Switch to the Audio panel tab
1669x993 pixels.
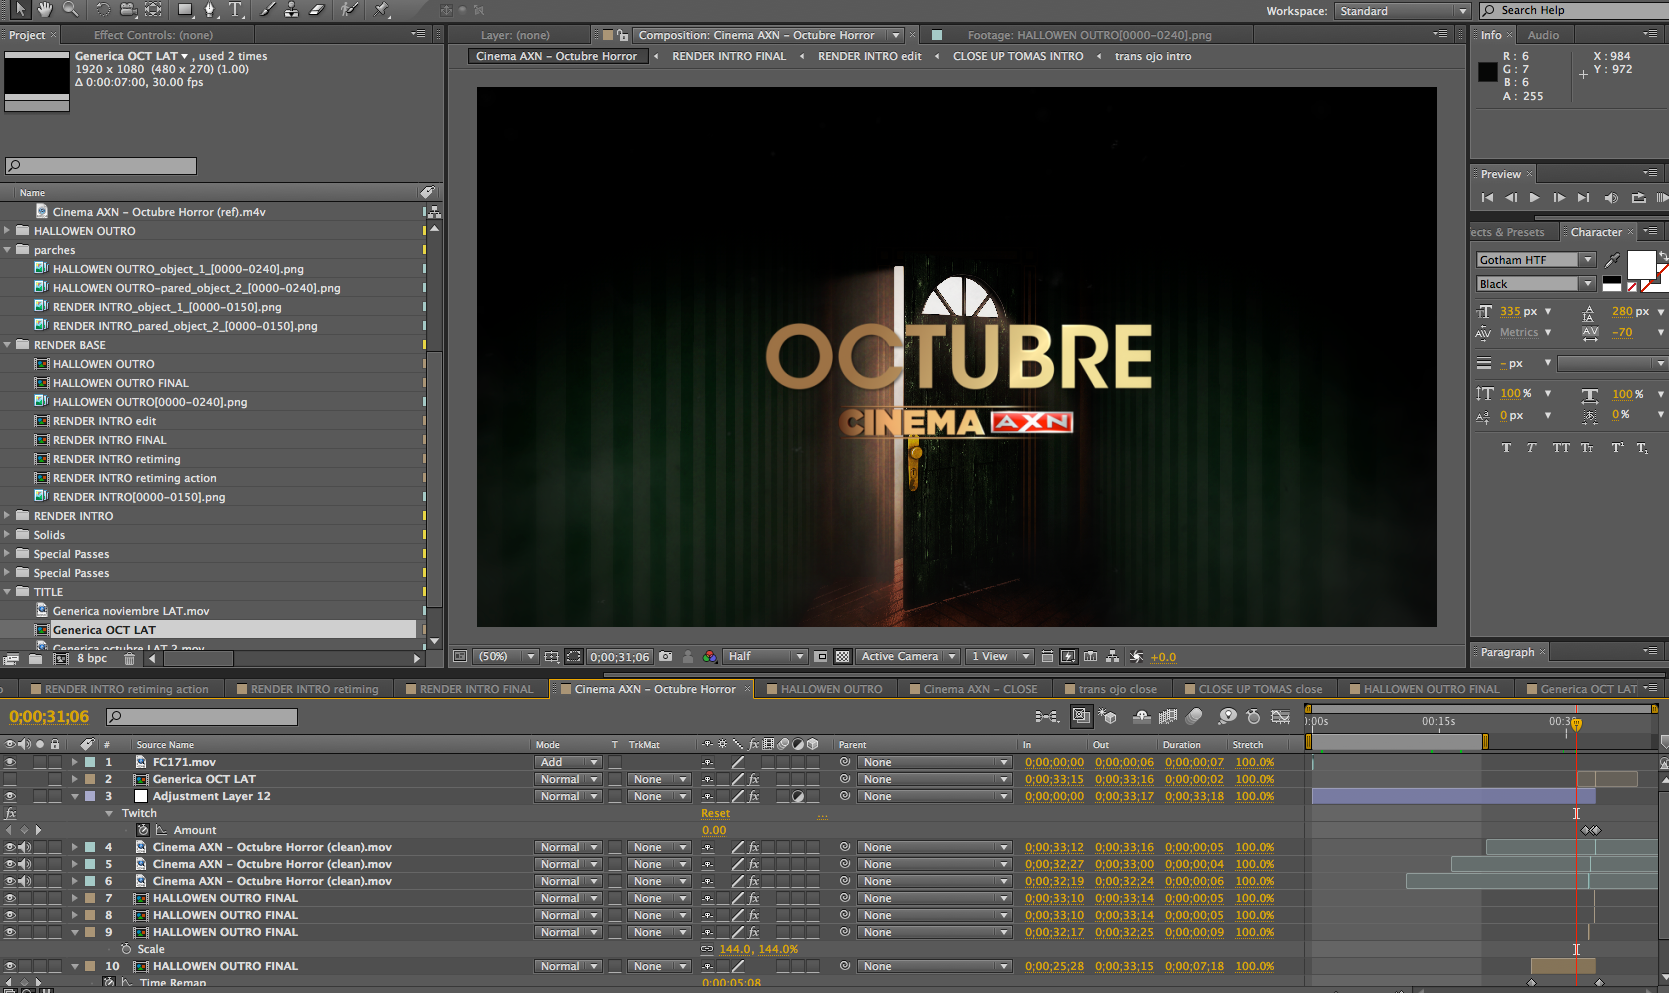pos(1543,35)
